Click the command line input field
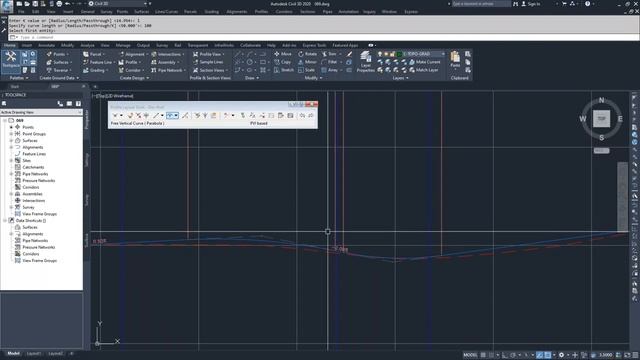640x360 pixels. [x=327, y=37]
